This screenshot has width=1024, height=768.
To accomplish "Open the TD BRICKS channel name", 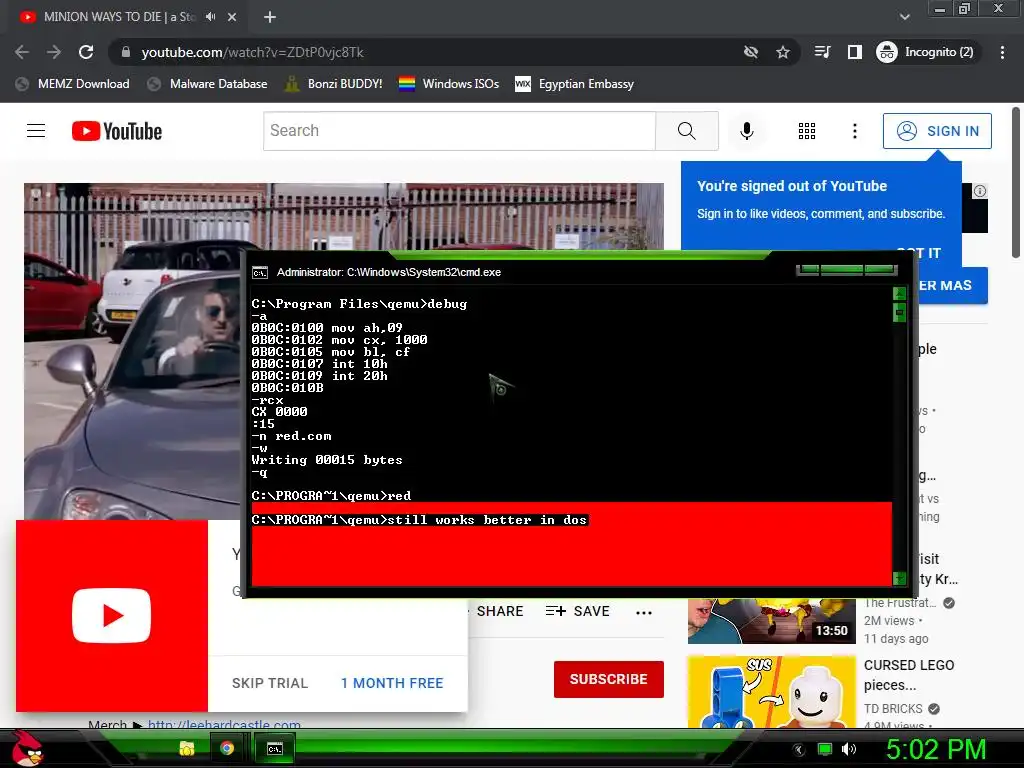I will tap(893, 709).
